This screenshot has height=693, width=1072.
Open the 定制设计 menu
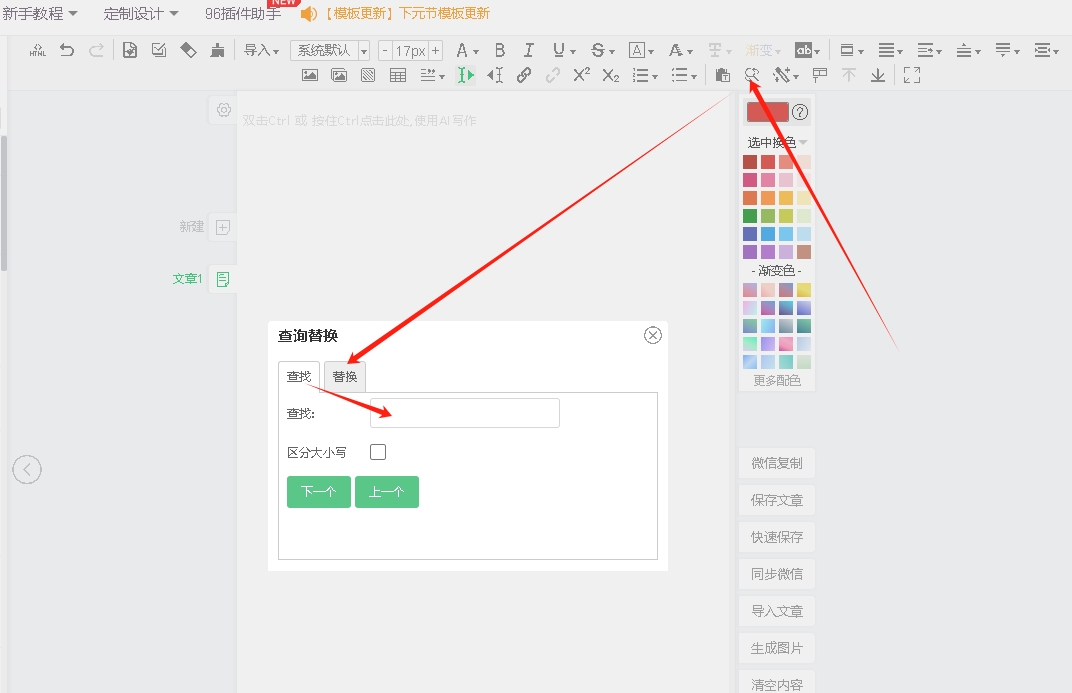tap(141, 14)
